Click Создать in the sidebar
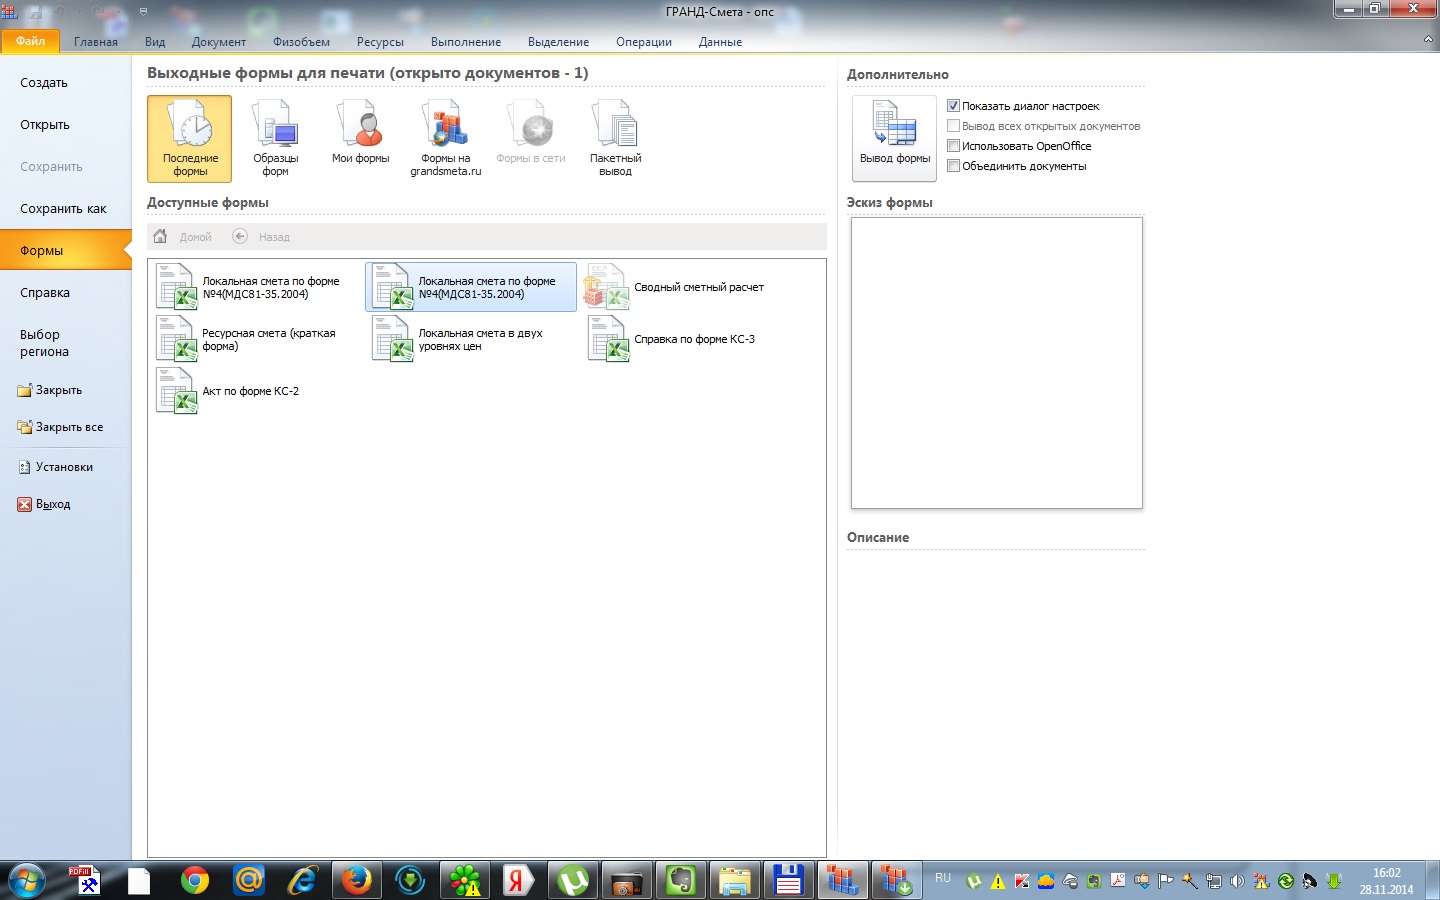 pos(44,83)
